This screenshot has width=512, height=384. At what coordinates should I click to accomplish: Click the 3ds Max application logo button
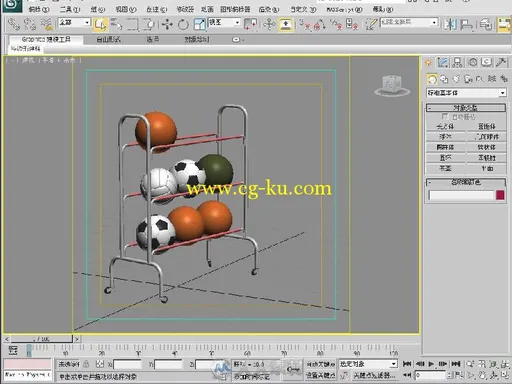(12, 5)
